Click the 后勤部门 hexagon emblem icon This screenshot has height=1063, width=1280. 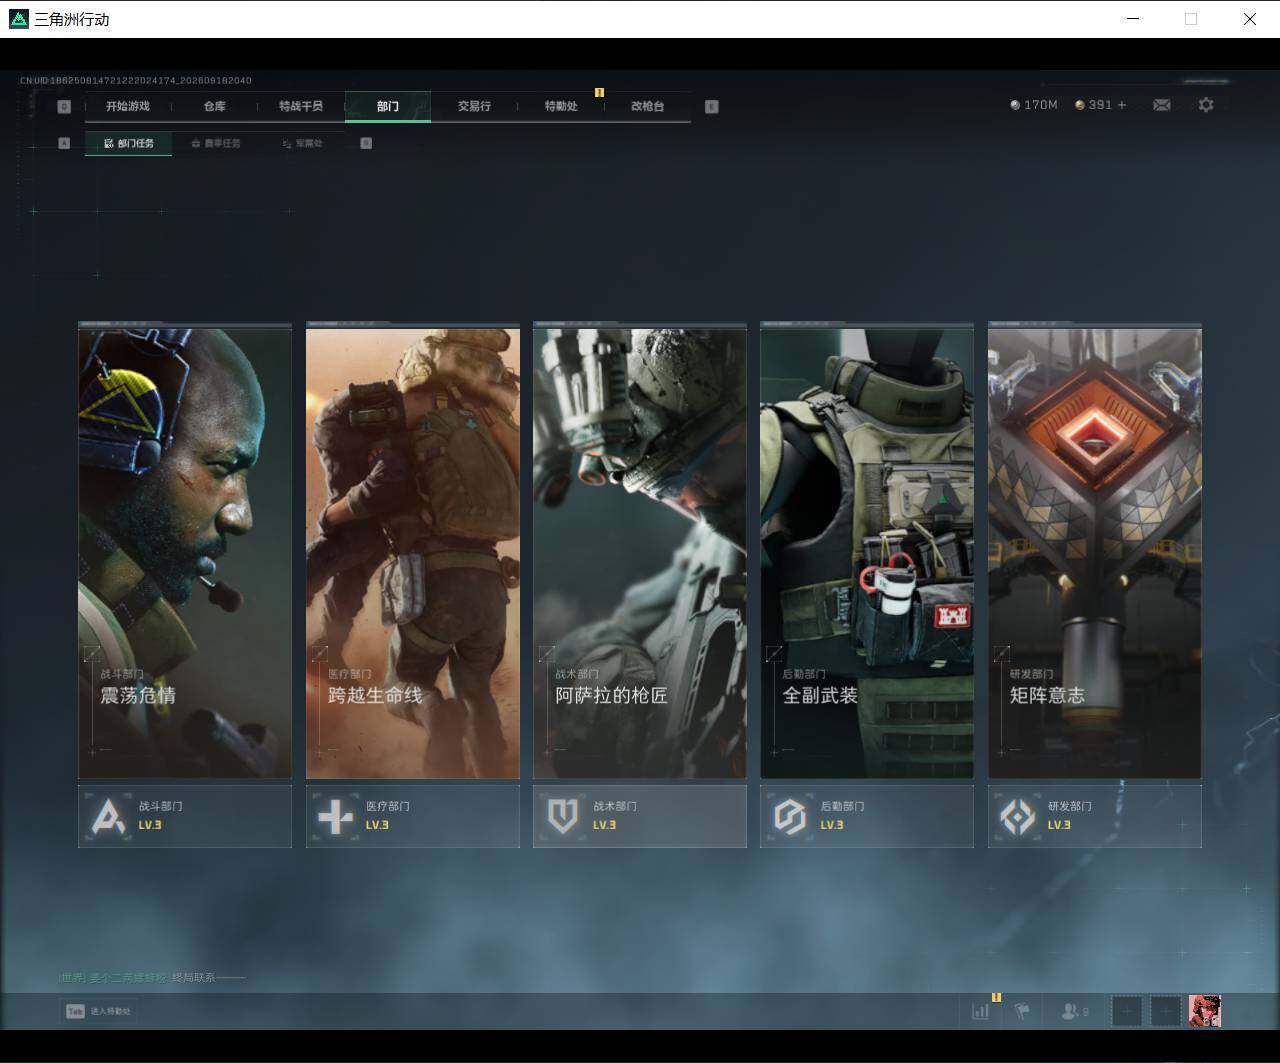790,816
